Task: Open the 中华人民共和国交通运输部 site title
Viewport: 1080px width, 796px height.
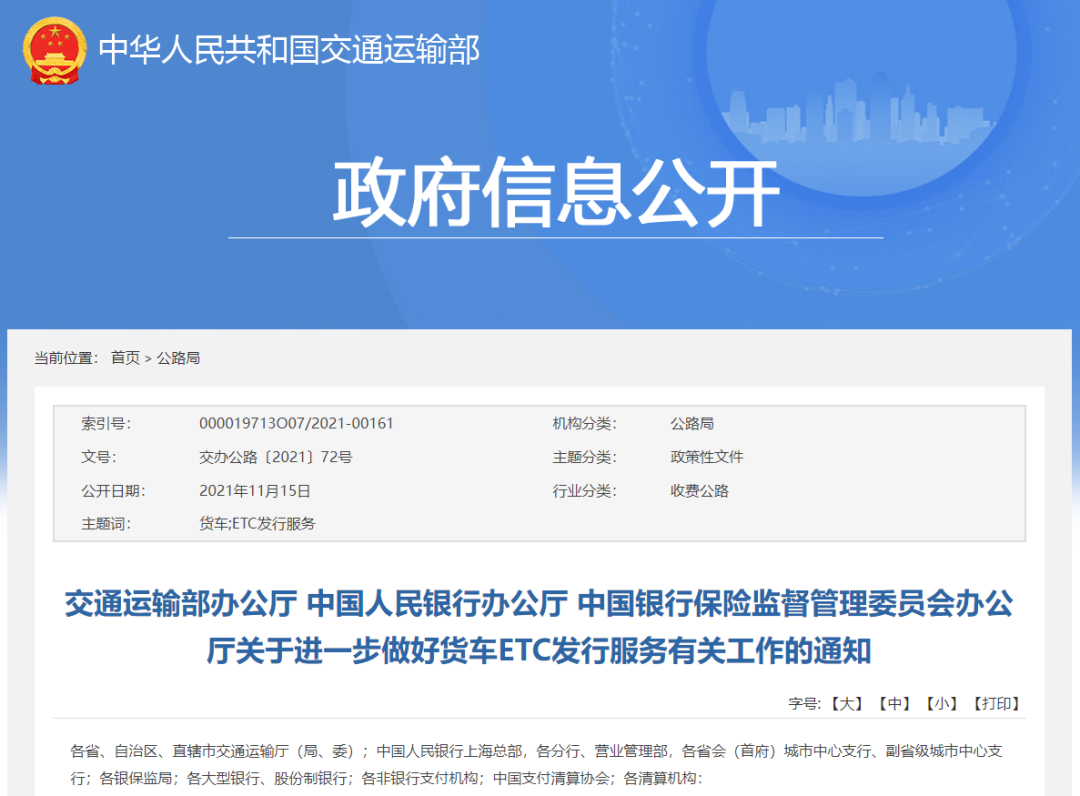Action: coord(289,50)
